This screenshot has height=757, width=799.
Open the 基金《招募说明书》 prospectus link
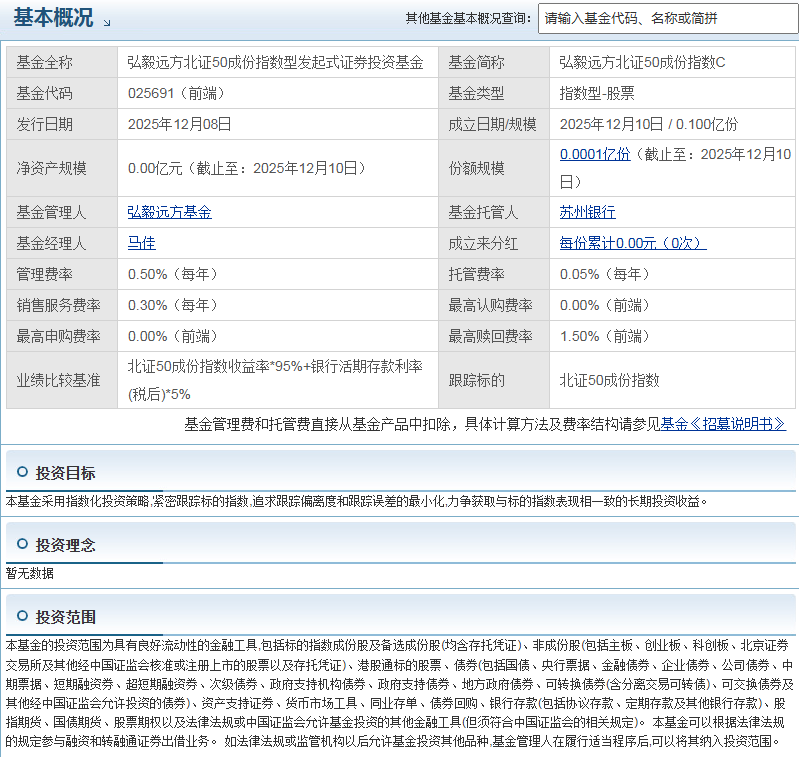coord(723,424)
